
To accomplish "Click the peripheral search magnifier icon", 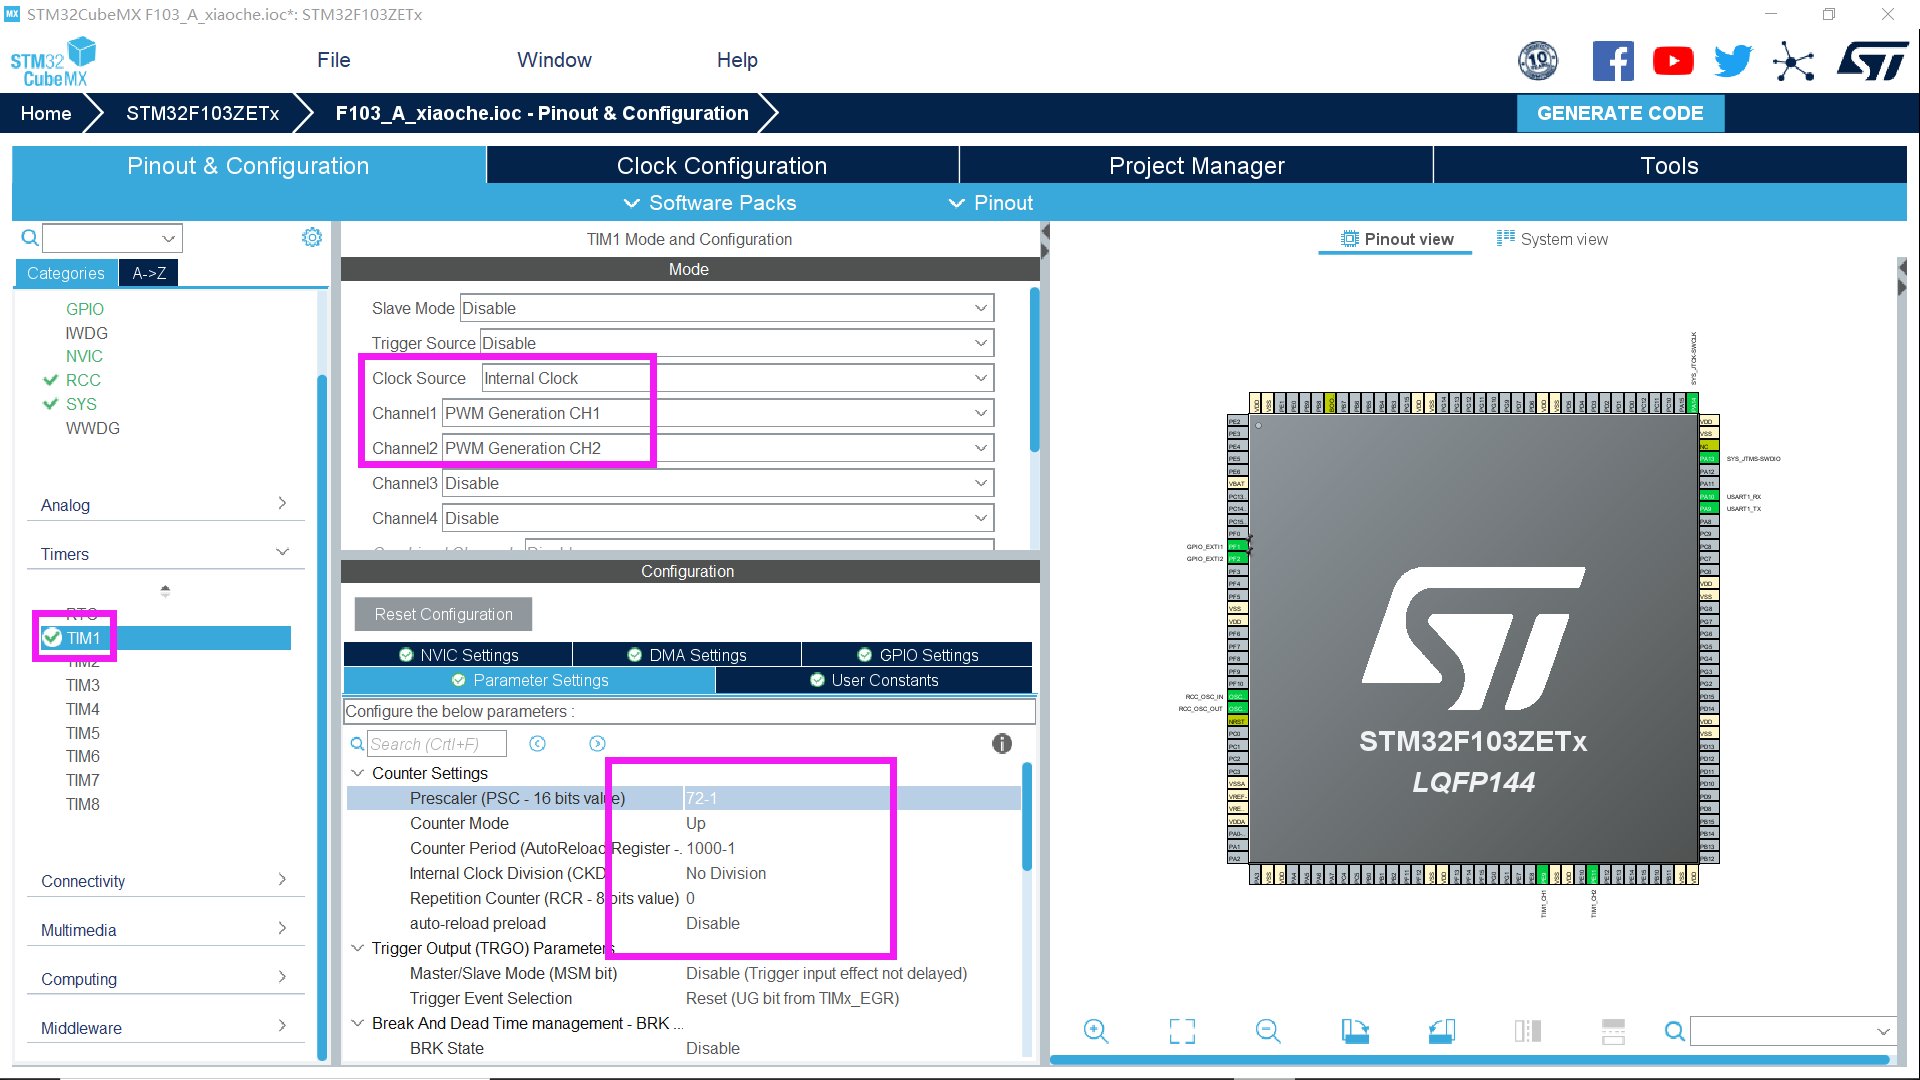I will pyautogui.click(x=30, y=238).
